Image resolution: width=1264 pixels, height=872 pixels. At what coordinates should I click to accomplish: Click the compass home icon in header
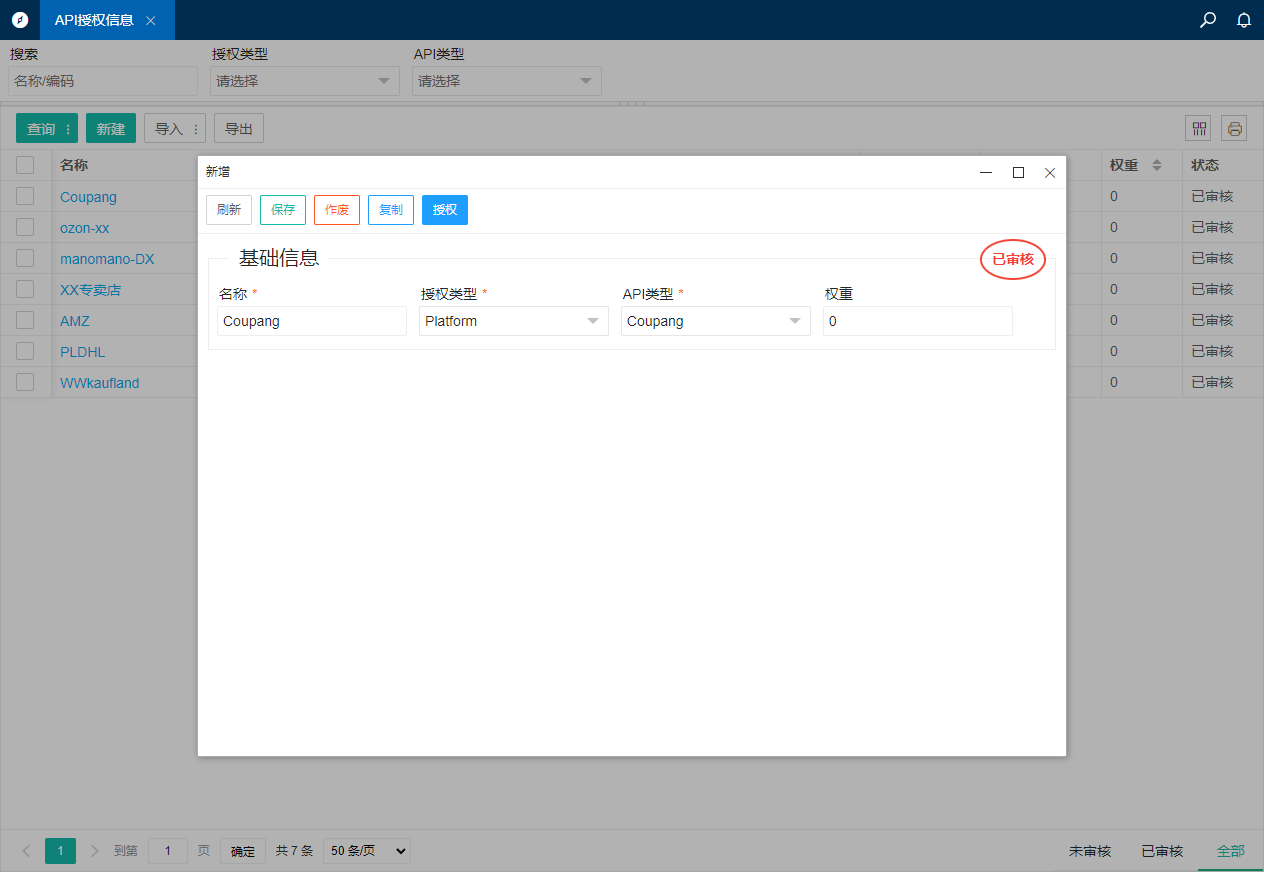(x=20, y=20)
